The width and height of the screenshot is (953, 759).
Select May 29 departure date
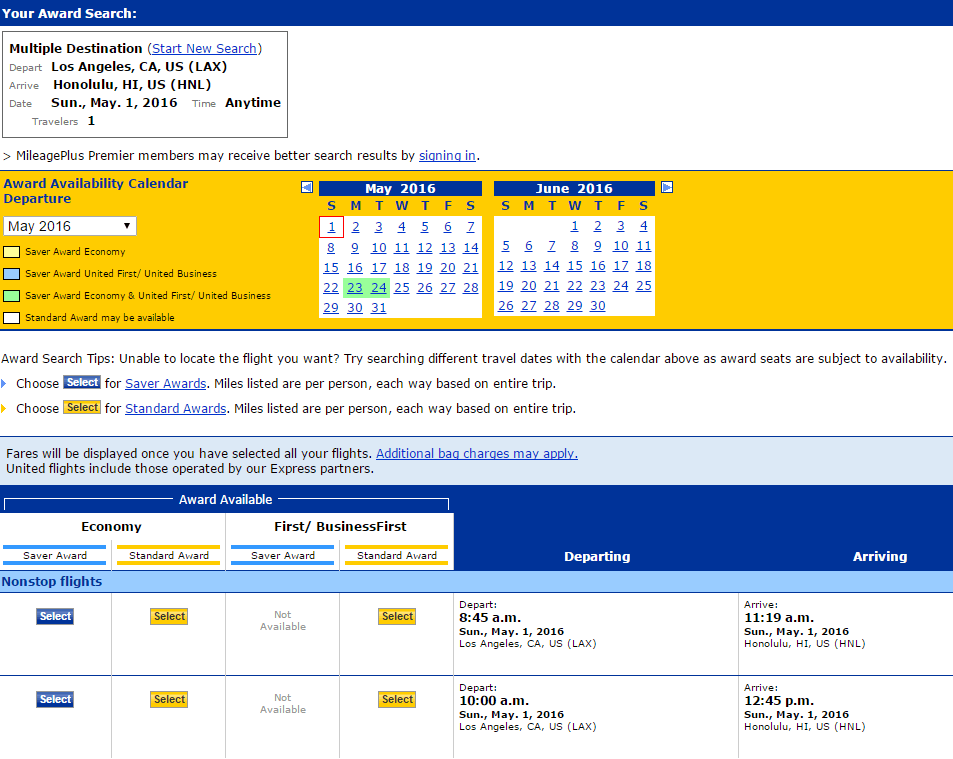pyautogui.click(x=331, y=307)
